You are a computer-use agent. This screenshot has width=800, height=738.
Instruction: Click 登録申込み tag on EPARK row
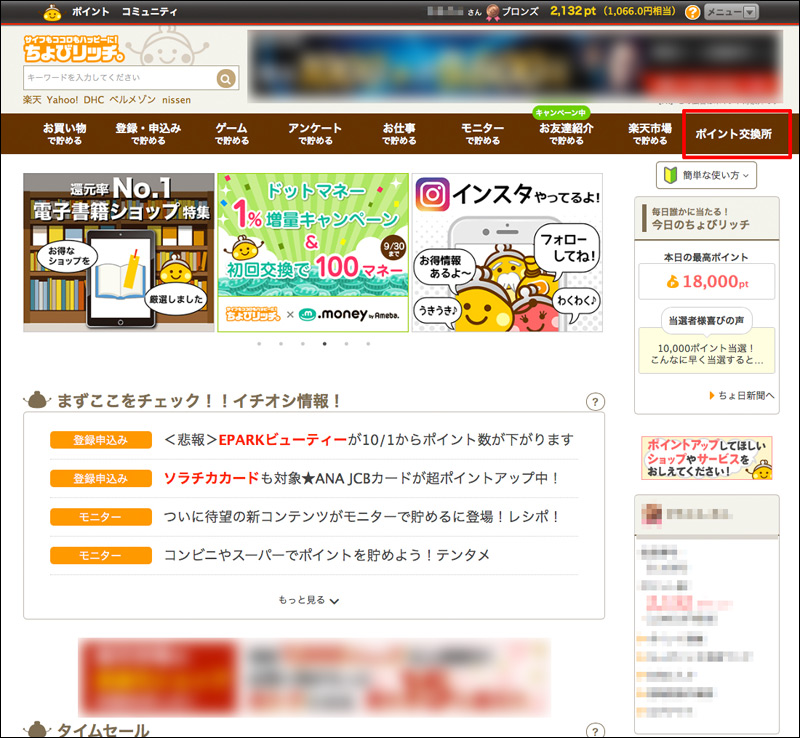101,440
